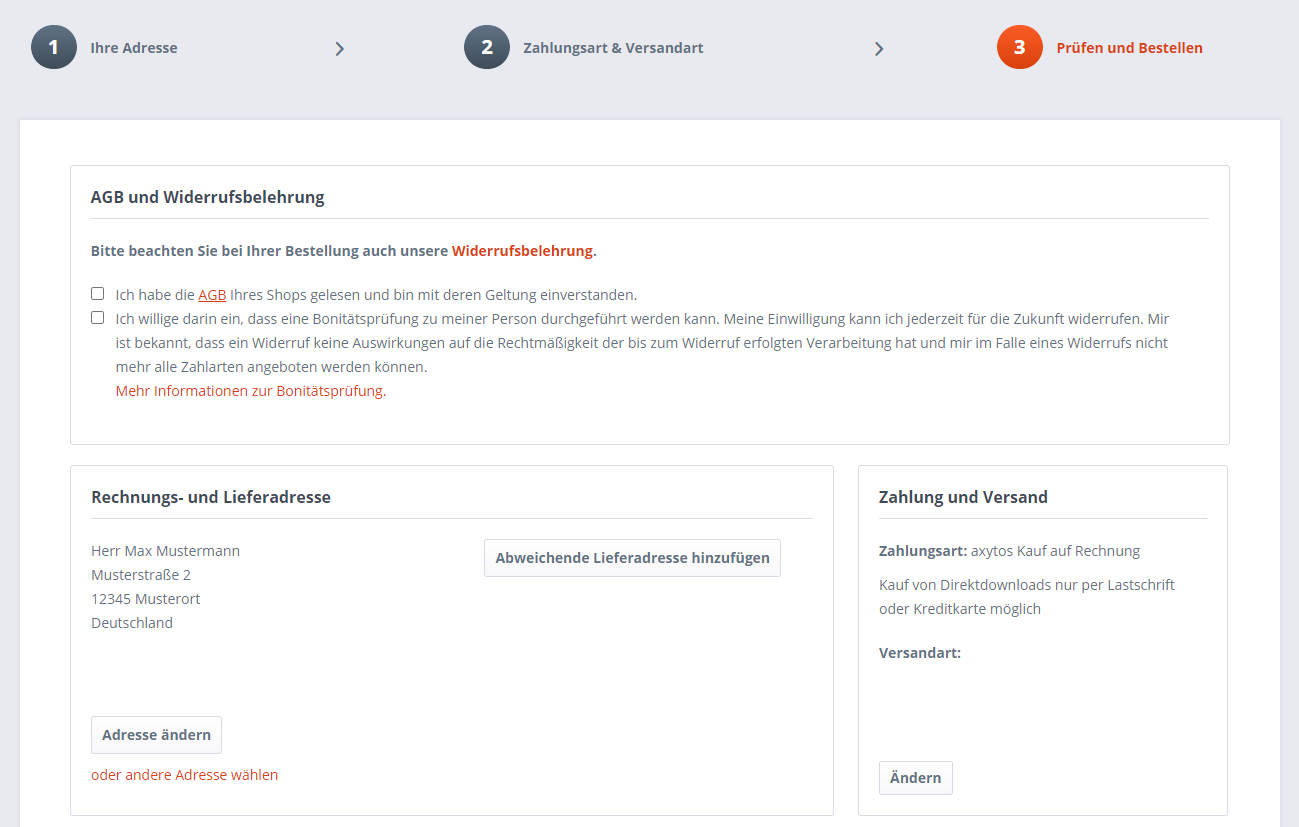Tick the Bonitätsprüfung consent checkbox
The width and height of the screenshot is (1299, 827).
click(x=98, y=318)
